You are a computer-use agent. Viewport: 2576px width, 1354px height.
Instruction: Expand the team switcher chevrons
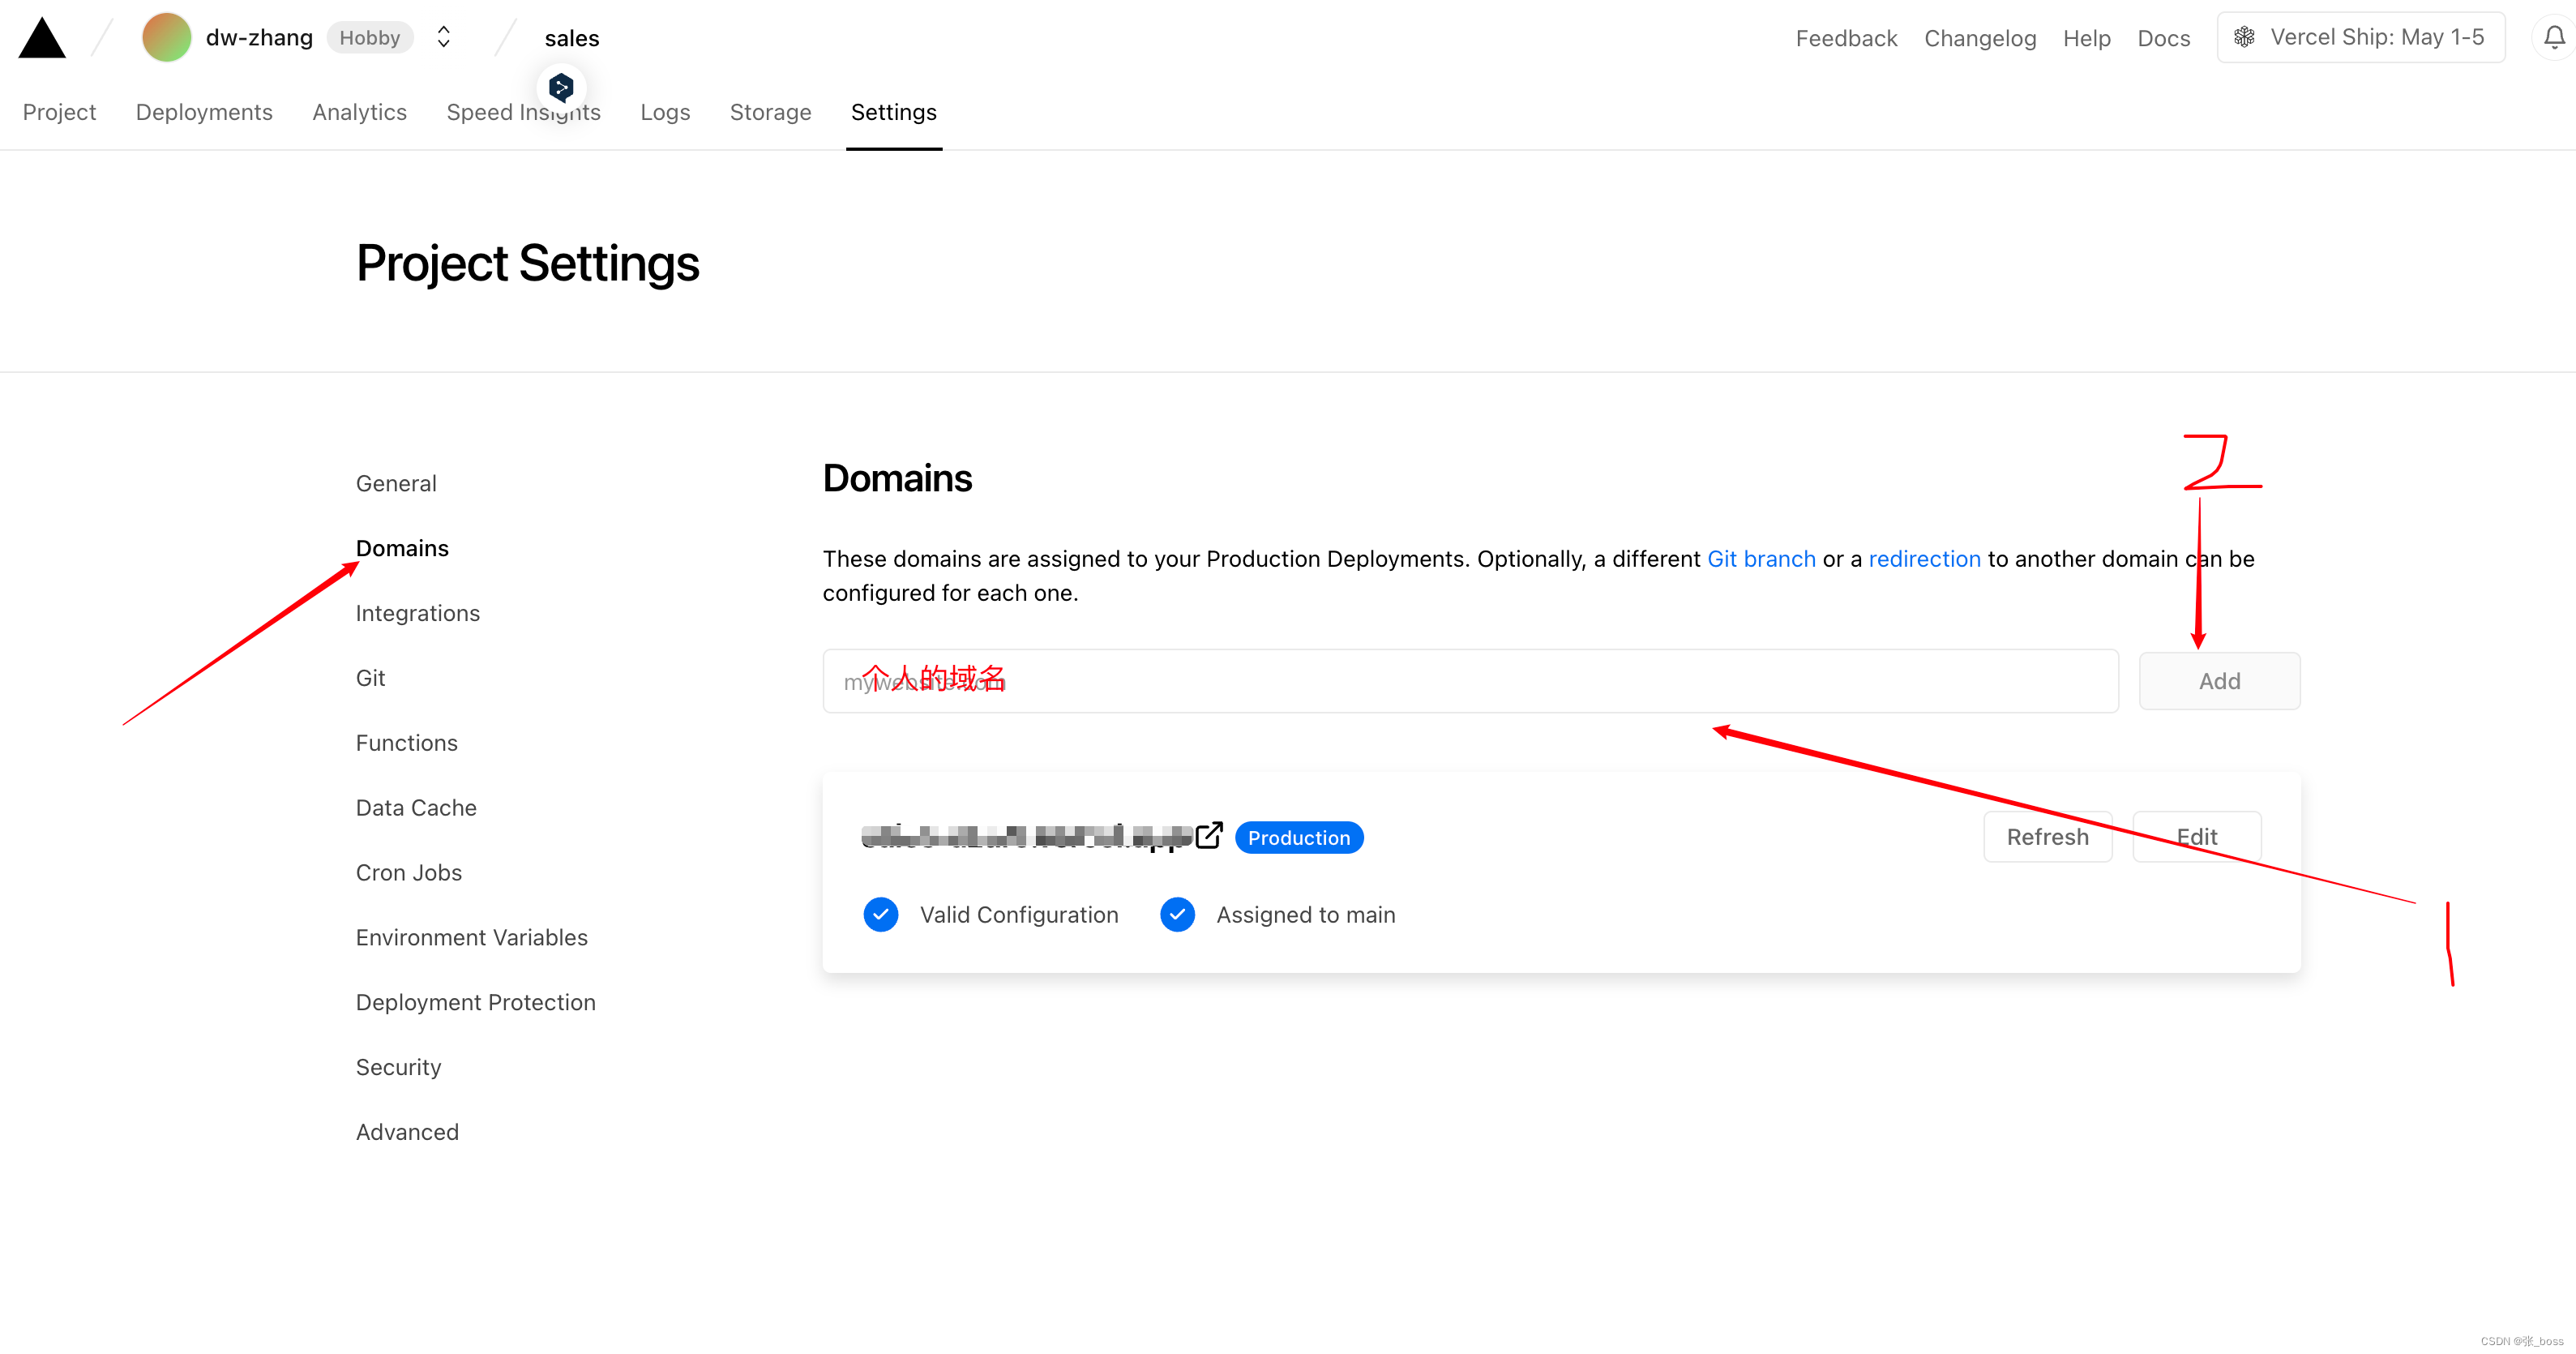(x=444, y=38)
